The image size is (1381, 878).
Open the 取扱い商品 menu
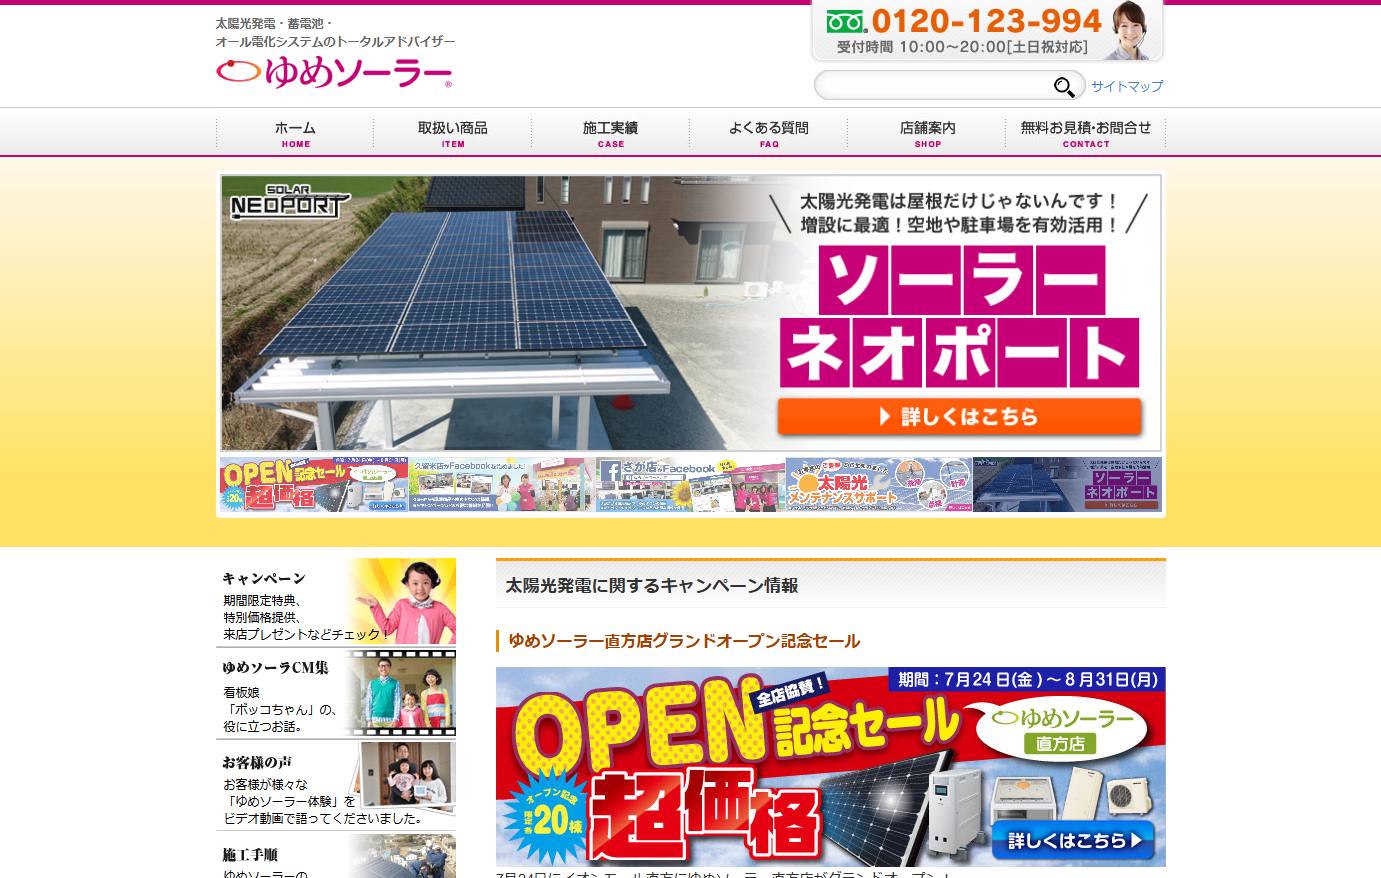click(x=453, y=133)
